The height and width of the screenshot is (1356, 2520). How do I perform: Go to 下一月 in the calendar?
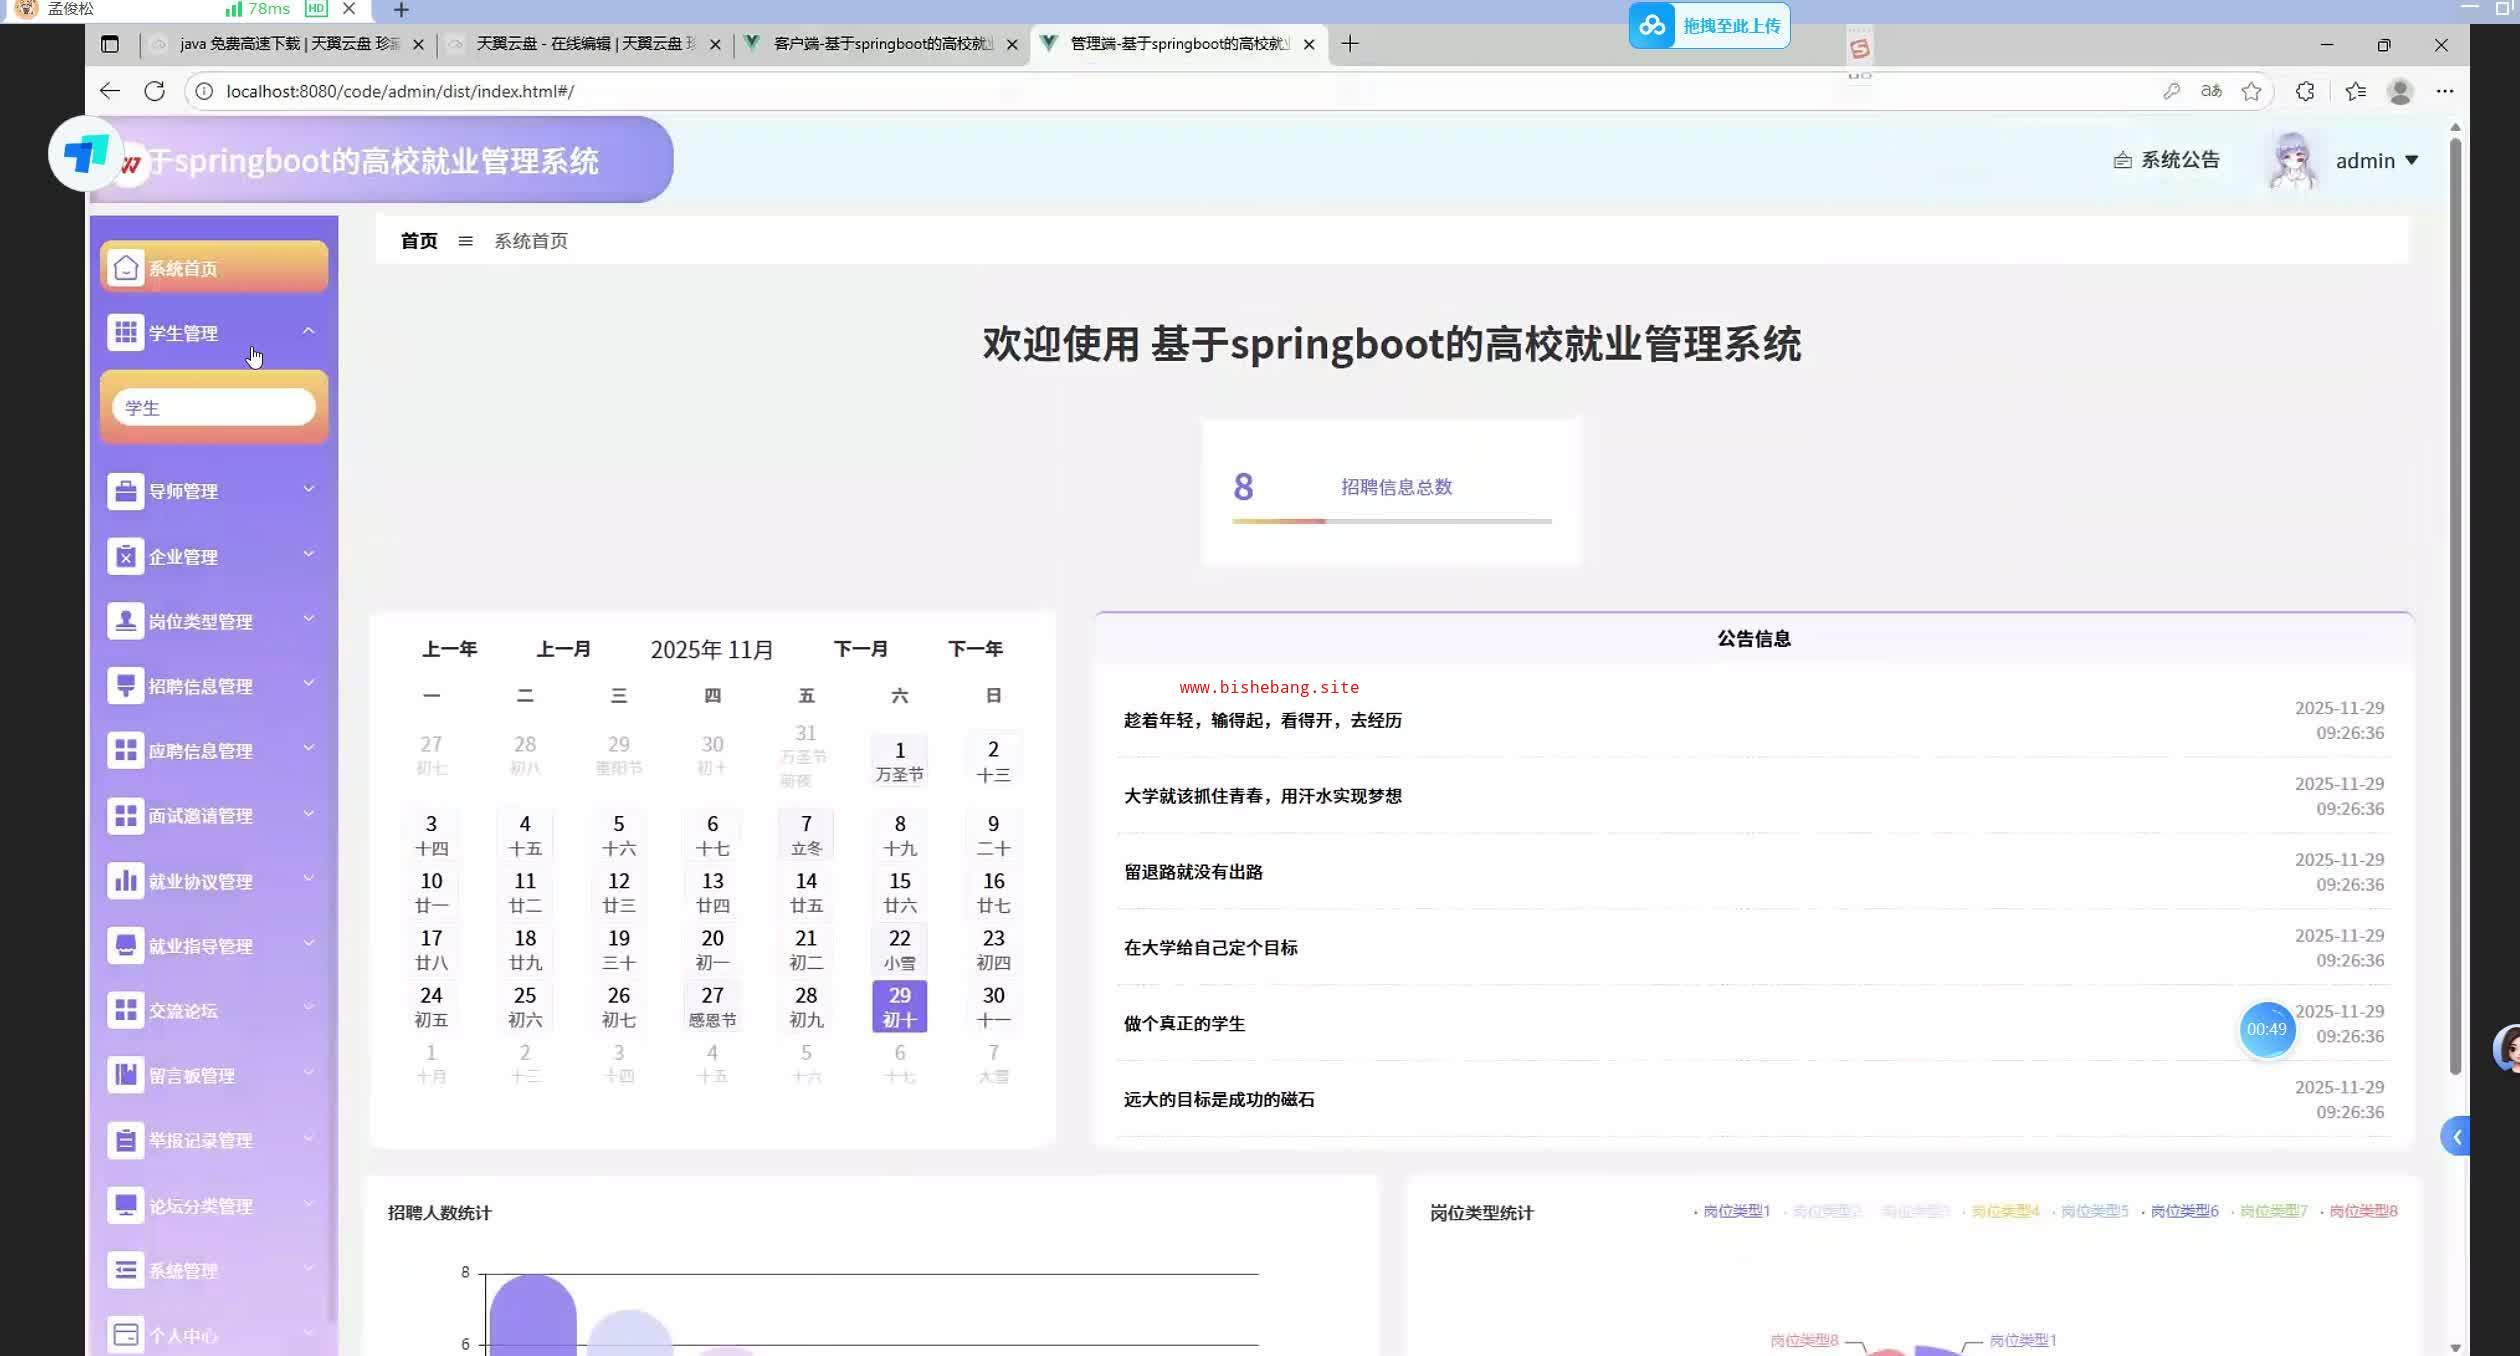(860, 649)
